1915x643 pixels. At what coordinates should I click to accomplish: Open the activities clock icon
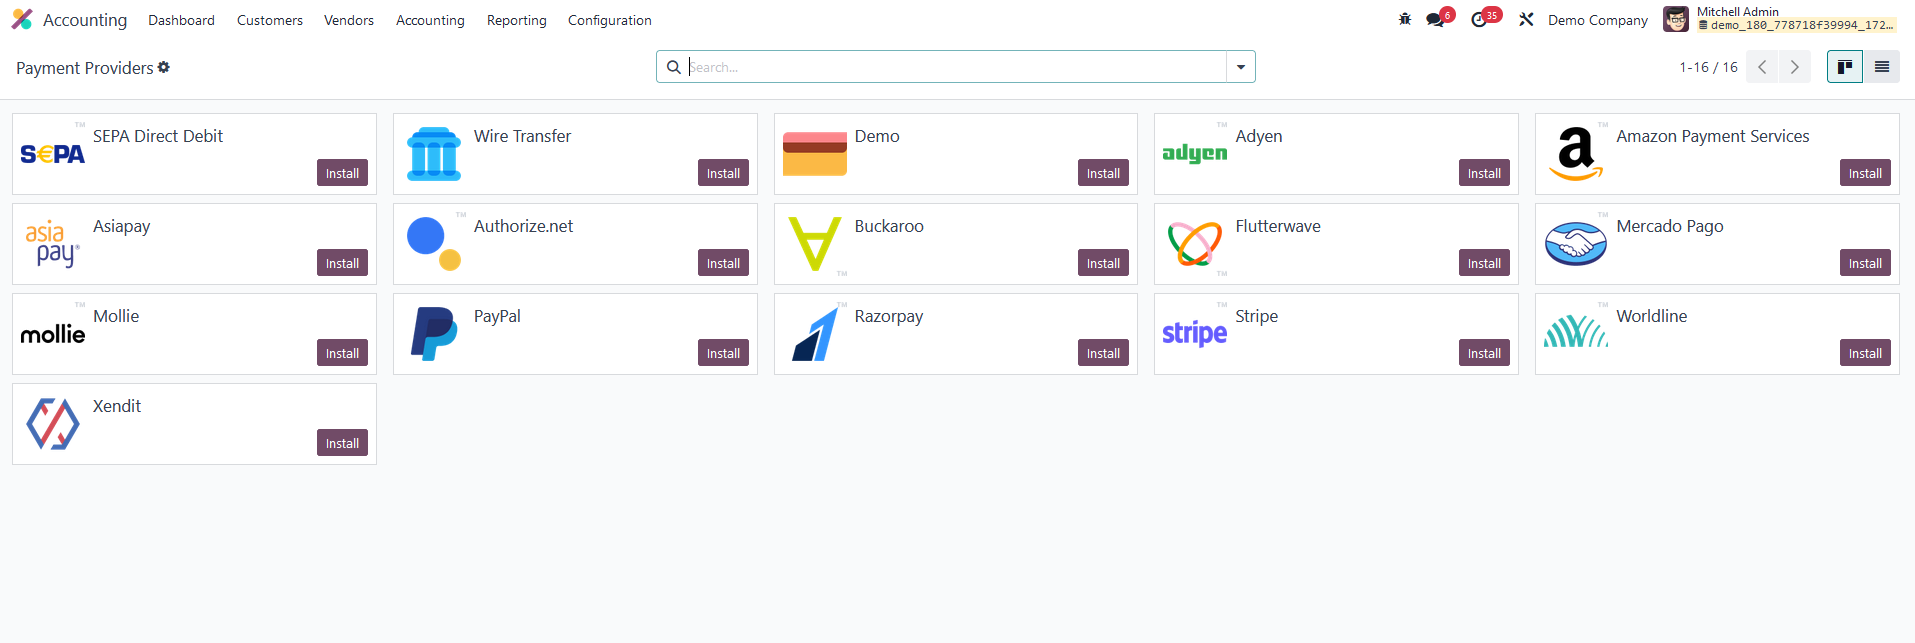tap(1480, 20)
